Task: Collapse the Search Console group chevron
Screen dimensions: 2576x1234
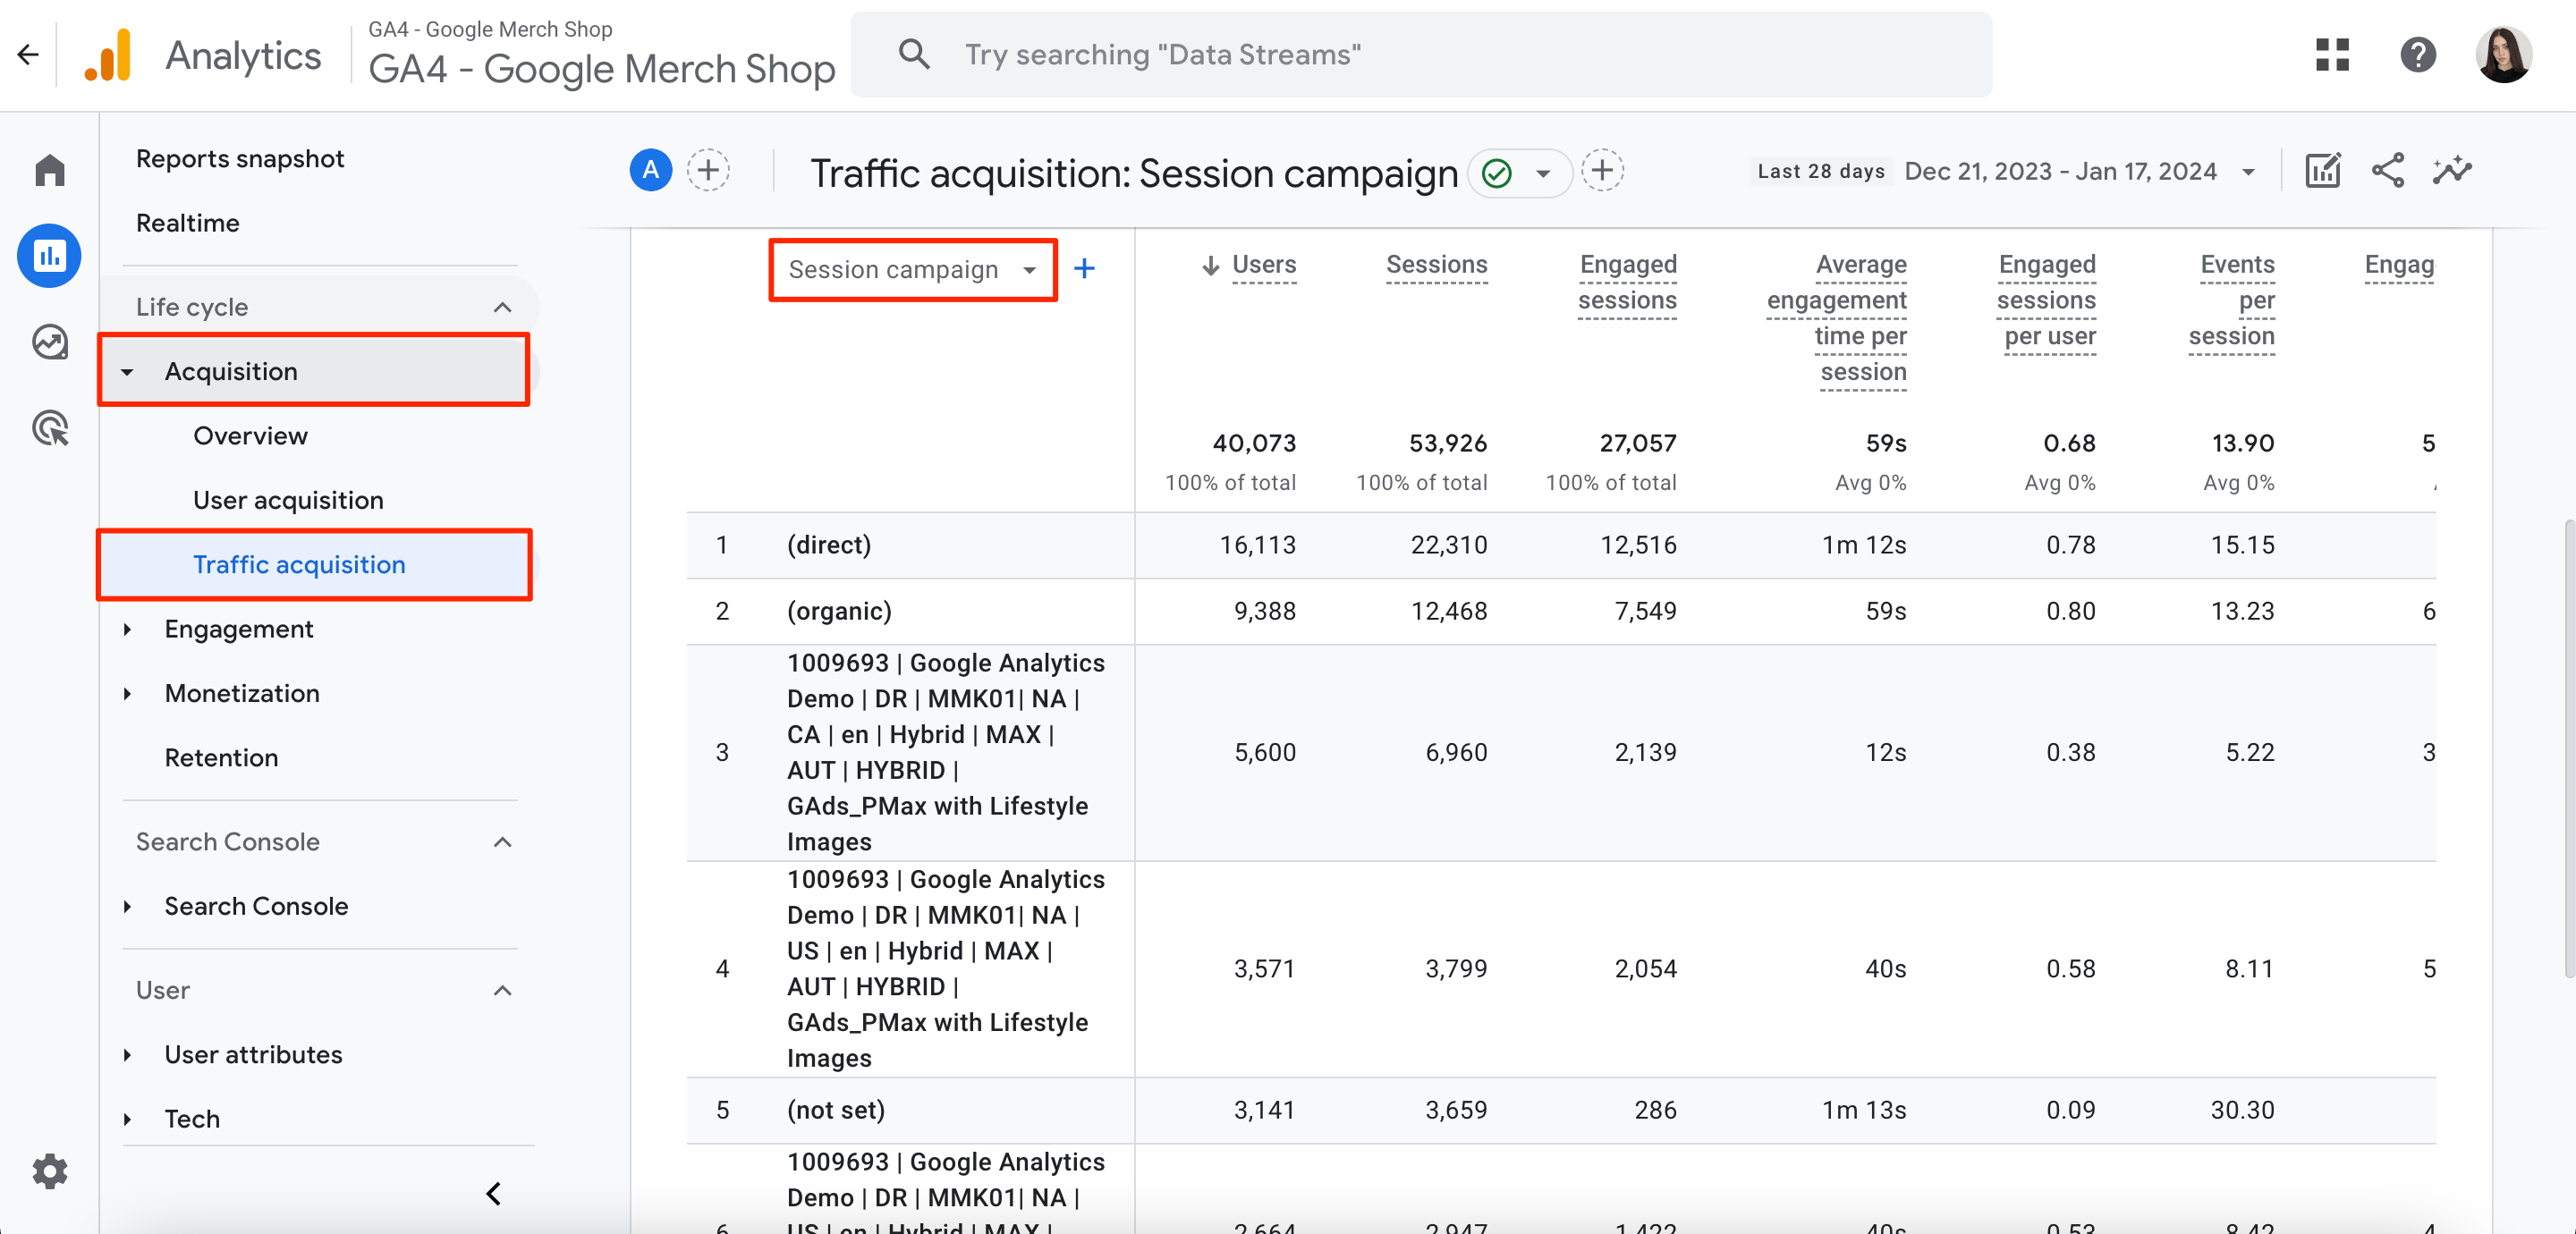Action: 503,842
